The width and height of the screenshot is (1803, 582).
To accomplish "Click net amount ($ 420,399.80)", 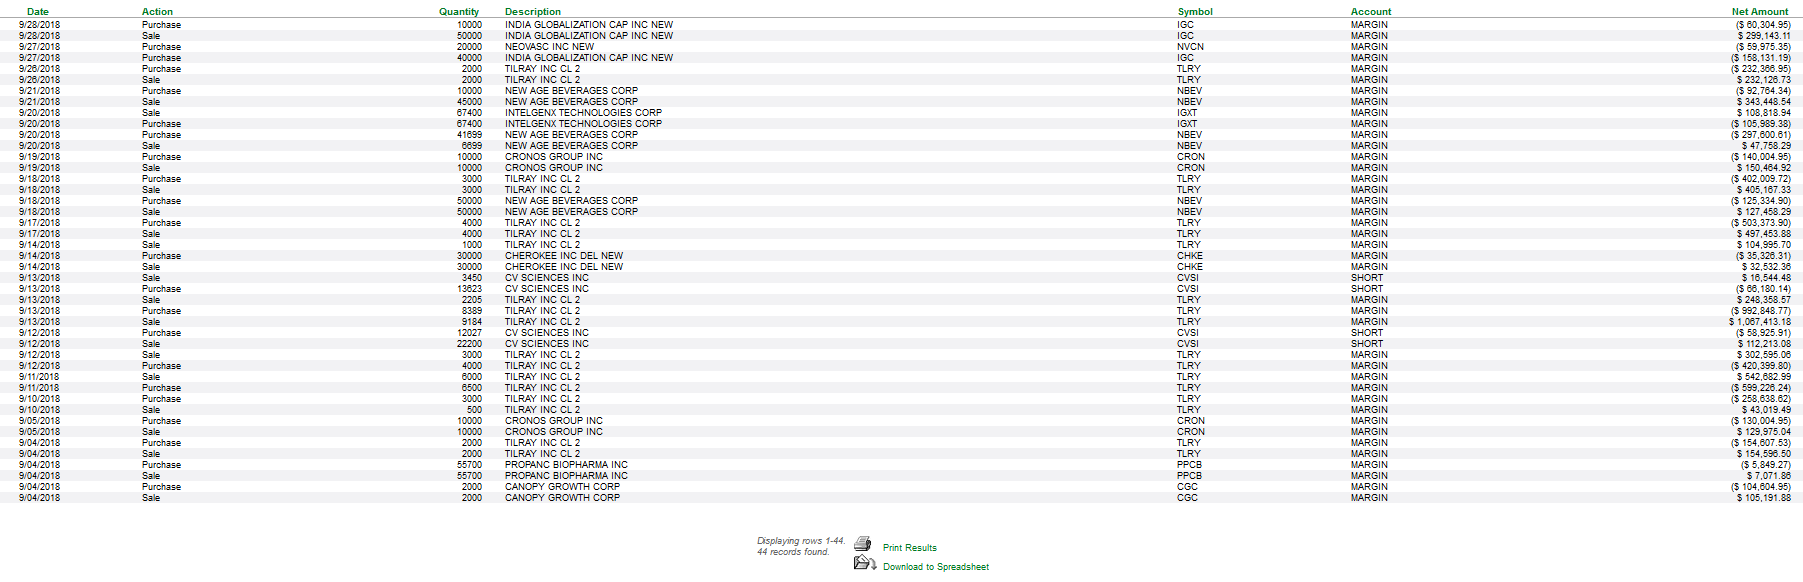I will tap(1761, 366).
